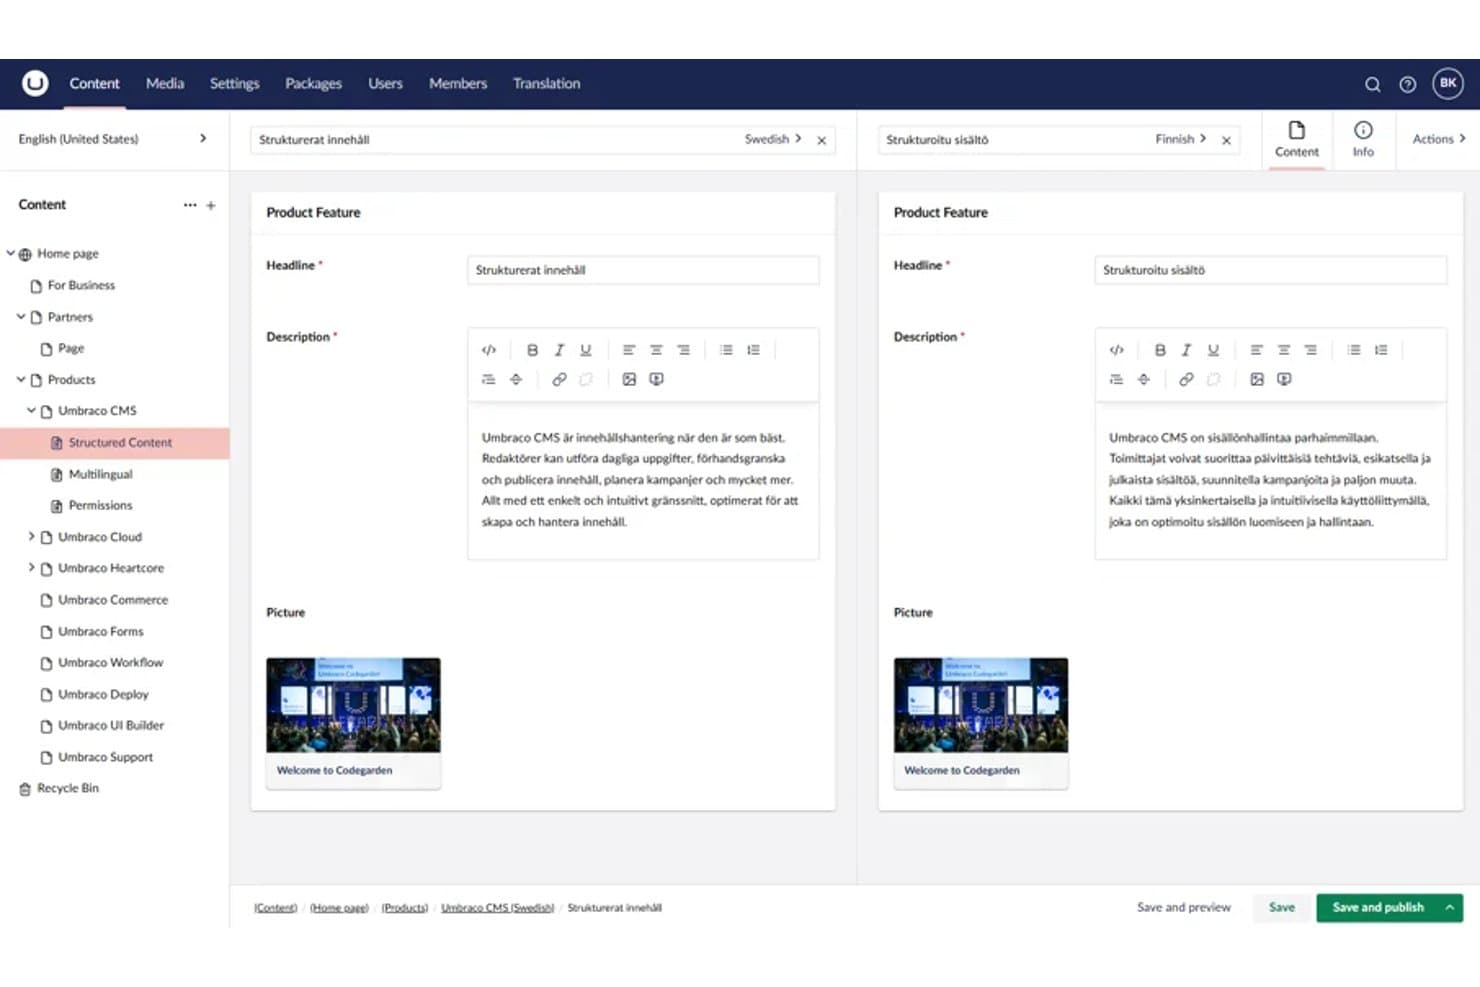Insert link in Finnish description editor
1480x987 pixels.
click(1186, 379)
